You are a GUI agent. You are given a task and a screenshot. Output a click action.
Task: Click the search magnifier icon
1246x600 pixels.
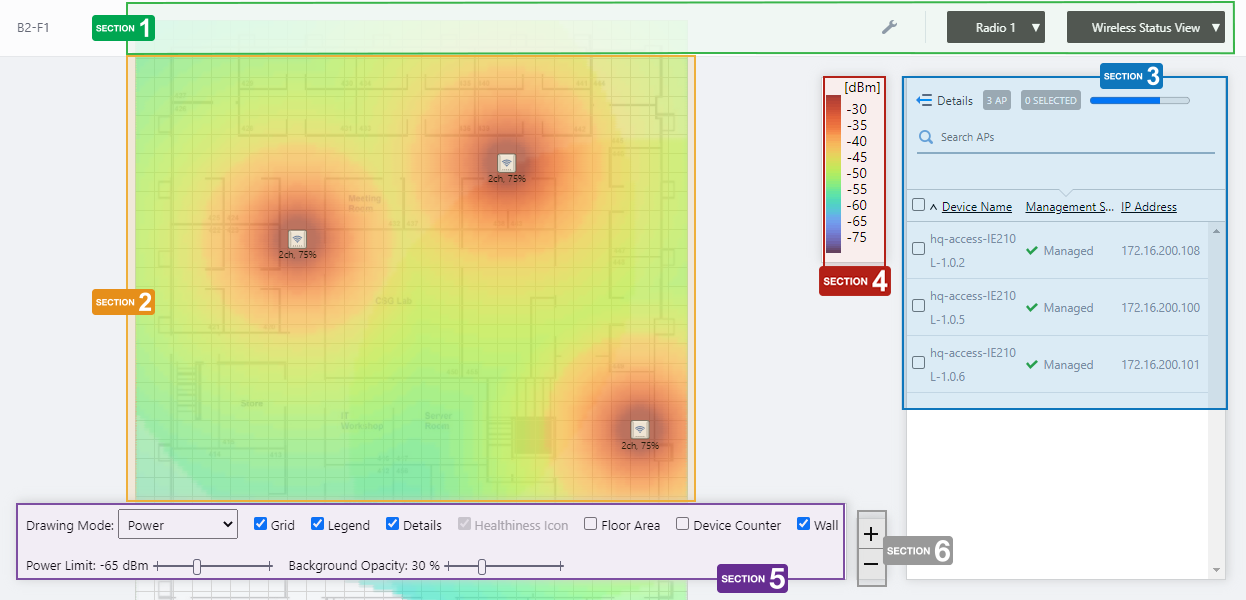(926, 137)
